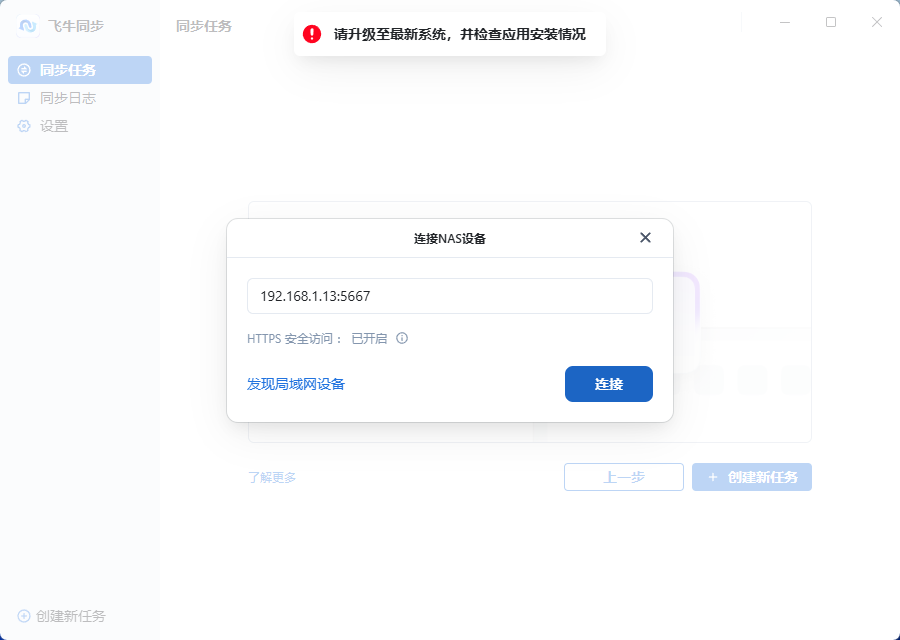Open the 同步日志 sidebar item
This screenshot has height=640, width=900.
pos(80,98)
